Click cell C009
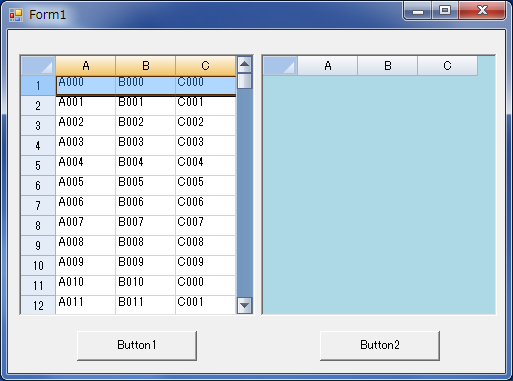This screenshot has width=513, height=381. pyautogui.click(x=206, y=266)
